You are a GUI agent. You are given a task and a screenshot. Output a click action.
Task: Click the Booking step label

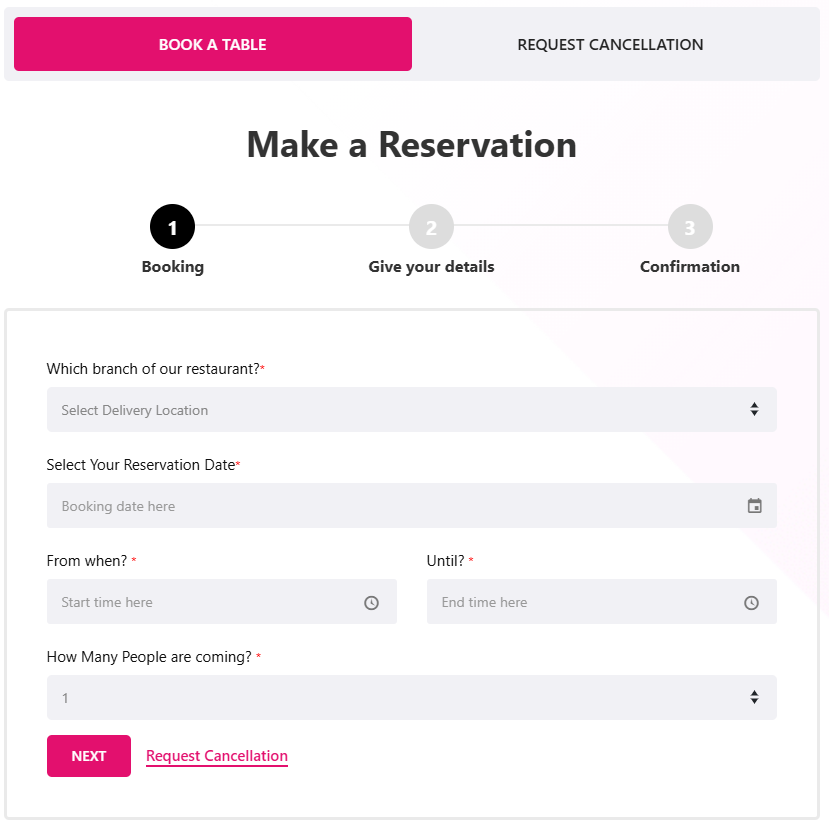coord(172,267)
